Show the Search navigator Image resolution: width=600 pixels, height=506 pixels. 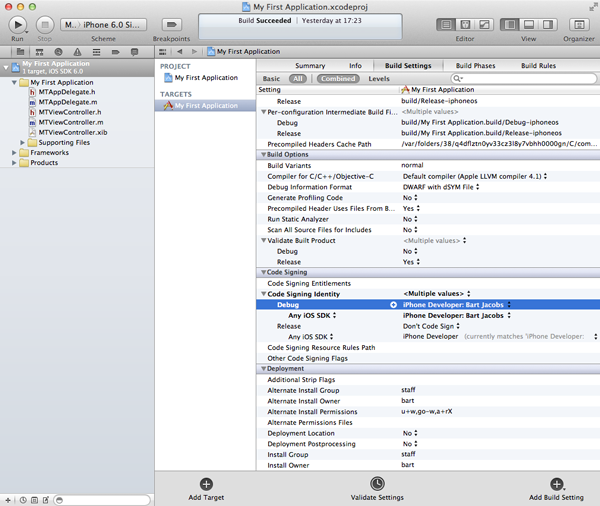58,52
